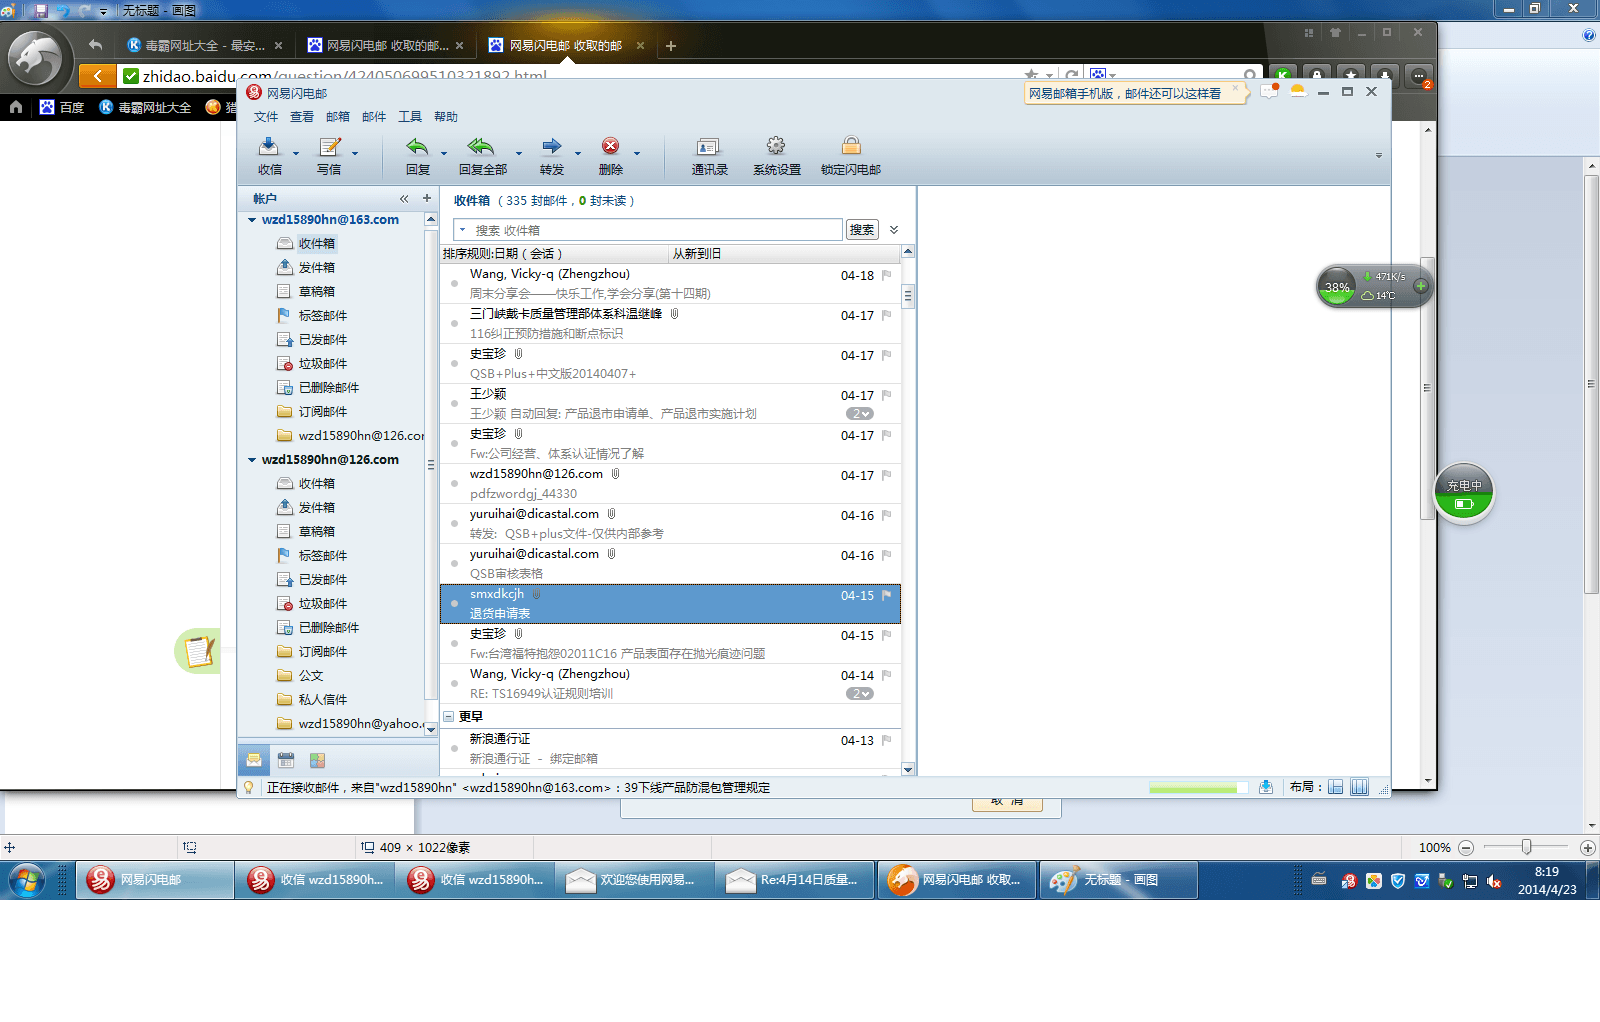This screenshot has height=1022, width=1600.
Task: Click the 转发 forward icon
Action: 551,147
